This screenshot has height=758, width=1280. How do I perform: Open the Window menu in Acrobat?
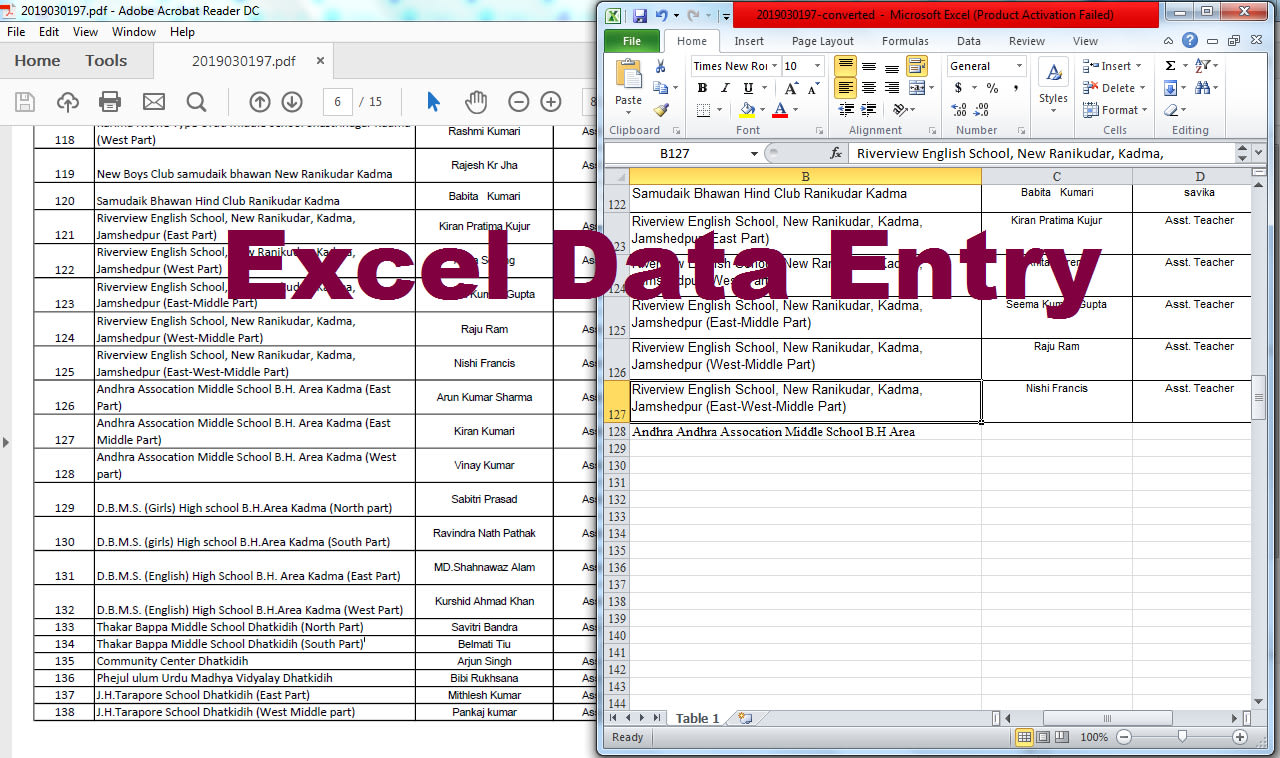click(x=133, y=32)
